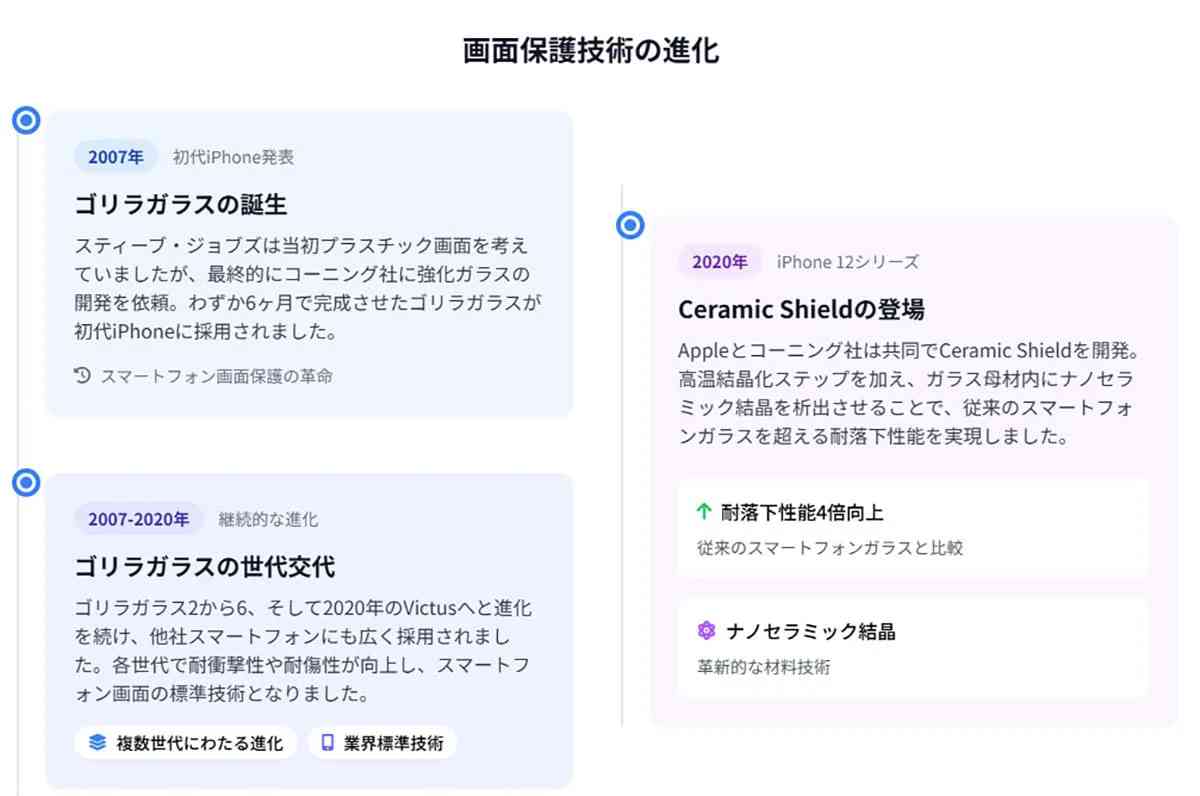Click the 2020年 timeline marker dot
1200x796 pixels.
pyautogui.click(x=629, y=226)
